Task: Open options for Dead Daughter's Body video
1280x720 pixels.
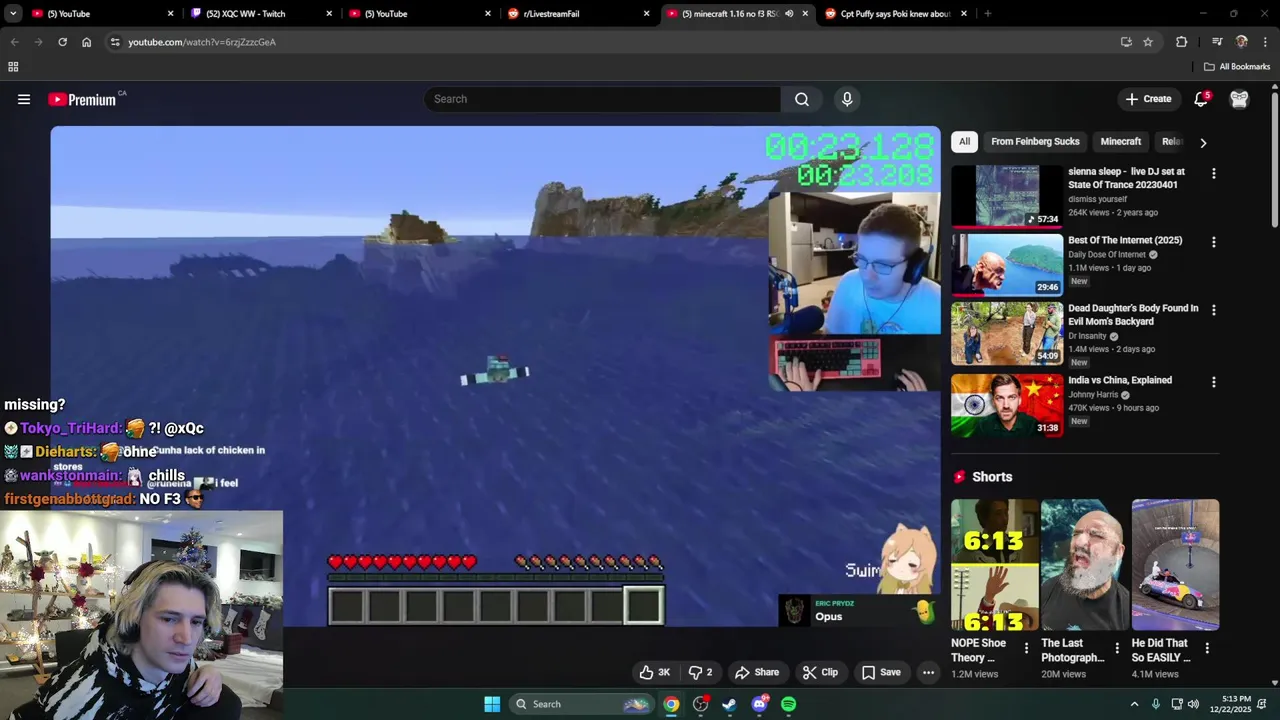Action: pos(1213,310)
